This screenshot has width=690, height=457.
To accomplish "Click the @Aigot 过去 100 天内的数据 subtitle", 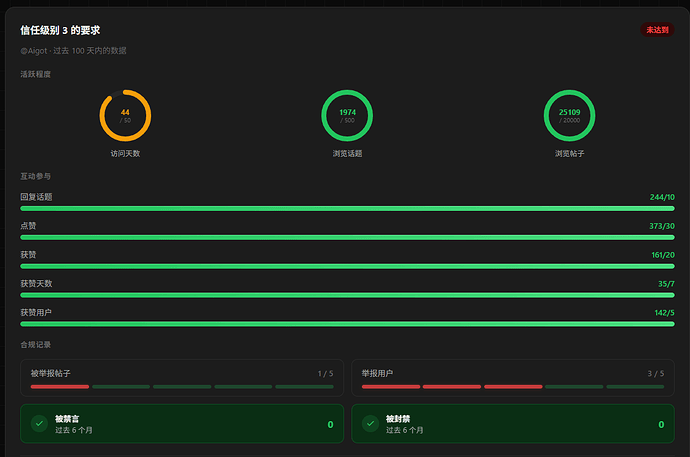I will pyautogui.click(x=73, y=51).
